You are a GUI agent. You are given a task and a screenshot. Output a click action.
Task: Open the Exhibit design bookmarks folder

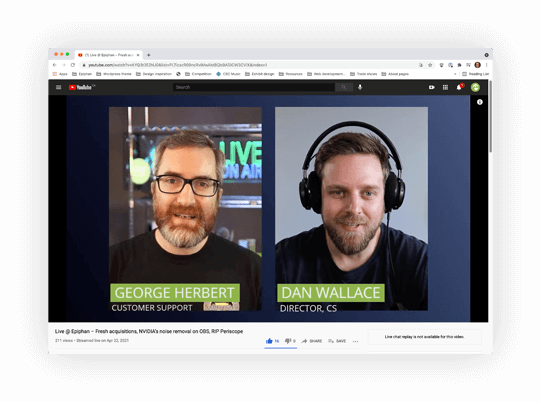260,74
